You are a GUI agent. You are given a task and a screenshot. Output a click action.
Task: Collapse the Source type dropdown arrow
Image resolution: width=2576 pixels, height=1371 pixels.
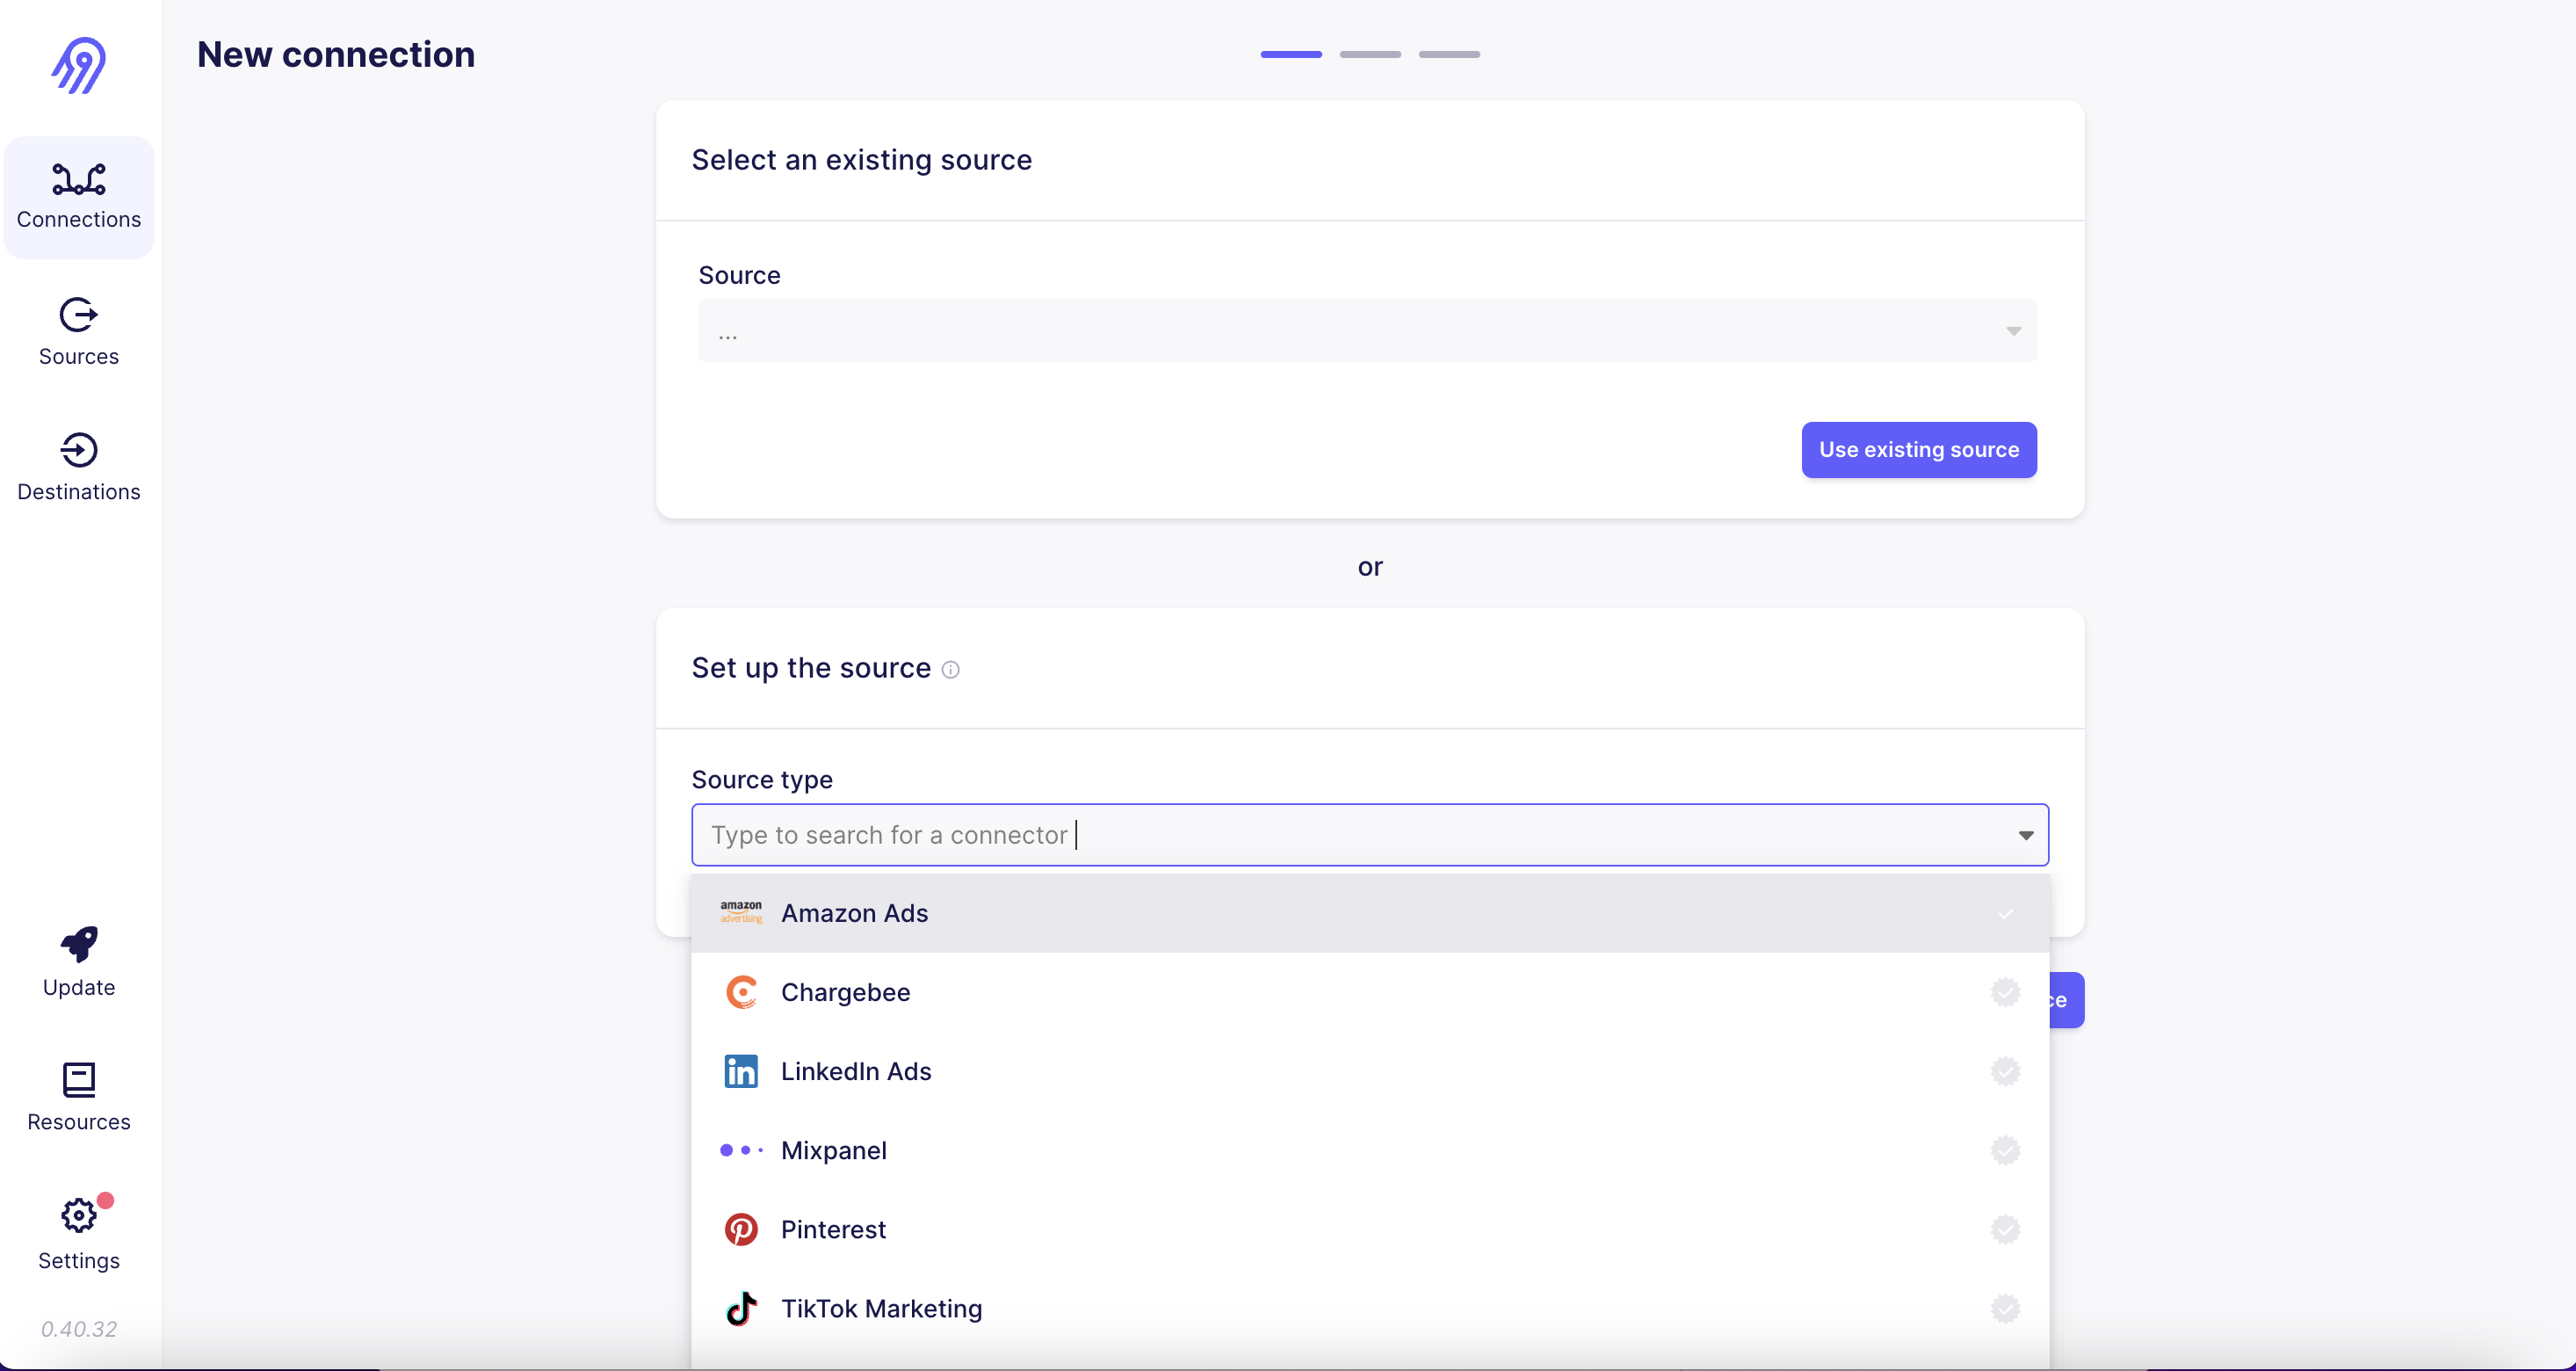[x=2025, y=835]
